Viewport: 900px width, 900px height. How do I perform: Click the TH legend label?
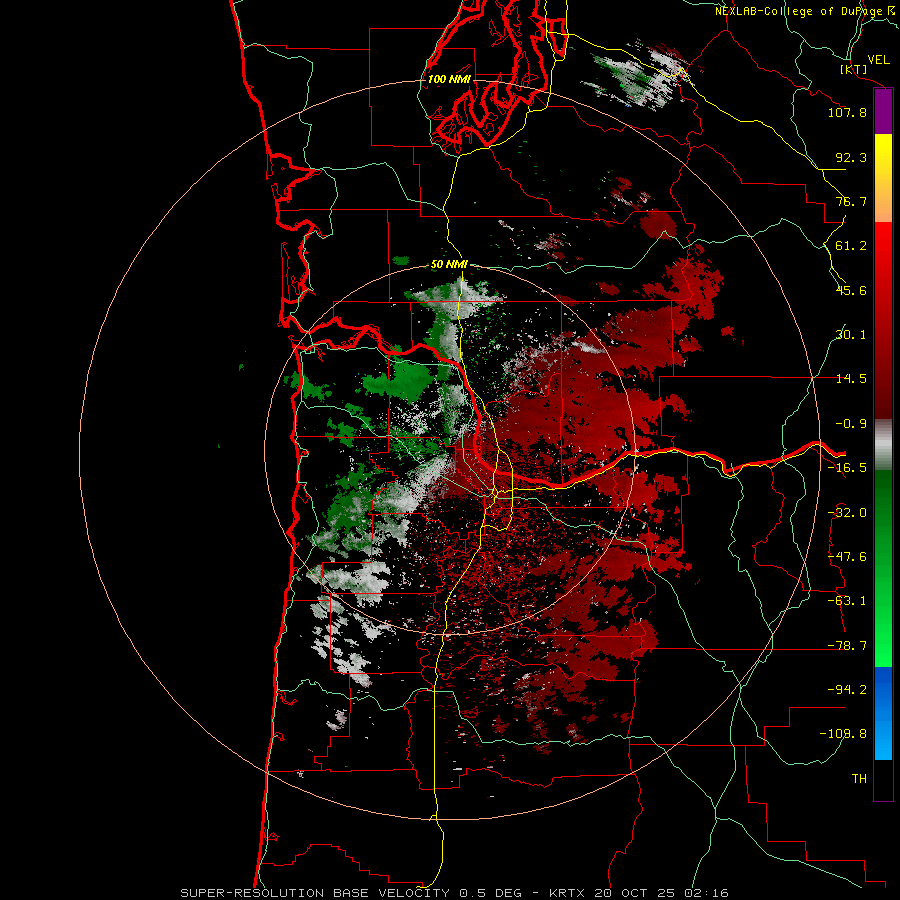click(x=859, y=779)
